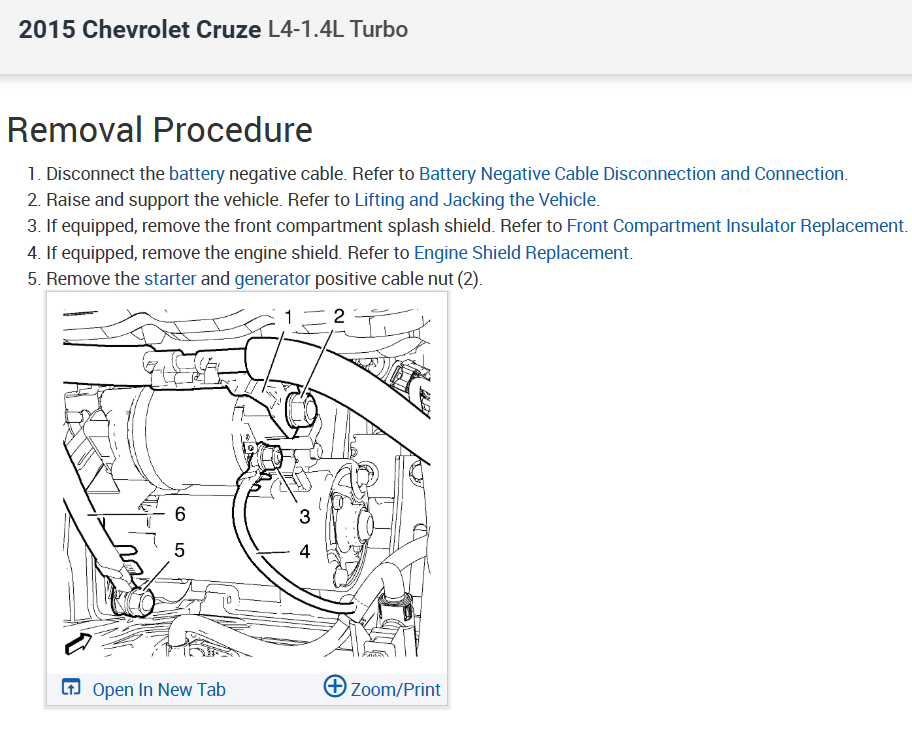Click 'Open In New Tab' text link

click(159, 690)
